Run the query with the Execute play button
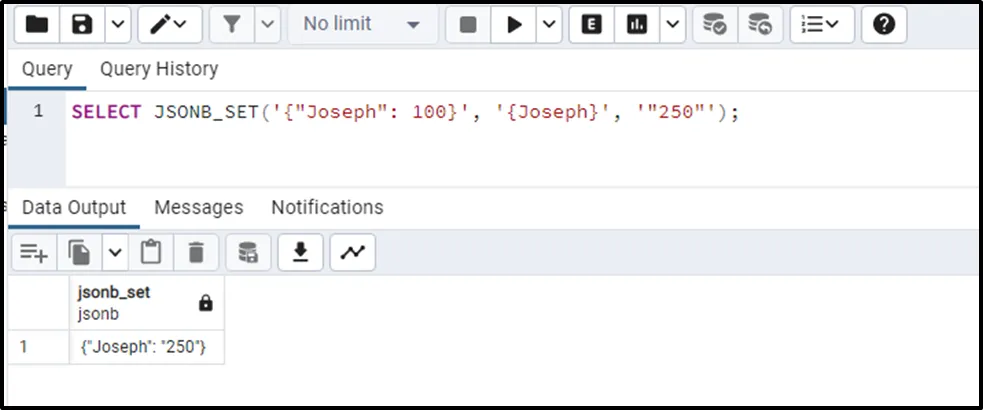983x410 pixels. (515, 25)
